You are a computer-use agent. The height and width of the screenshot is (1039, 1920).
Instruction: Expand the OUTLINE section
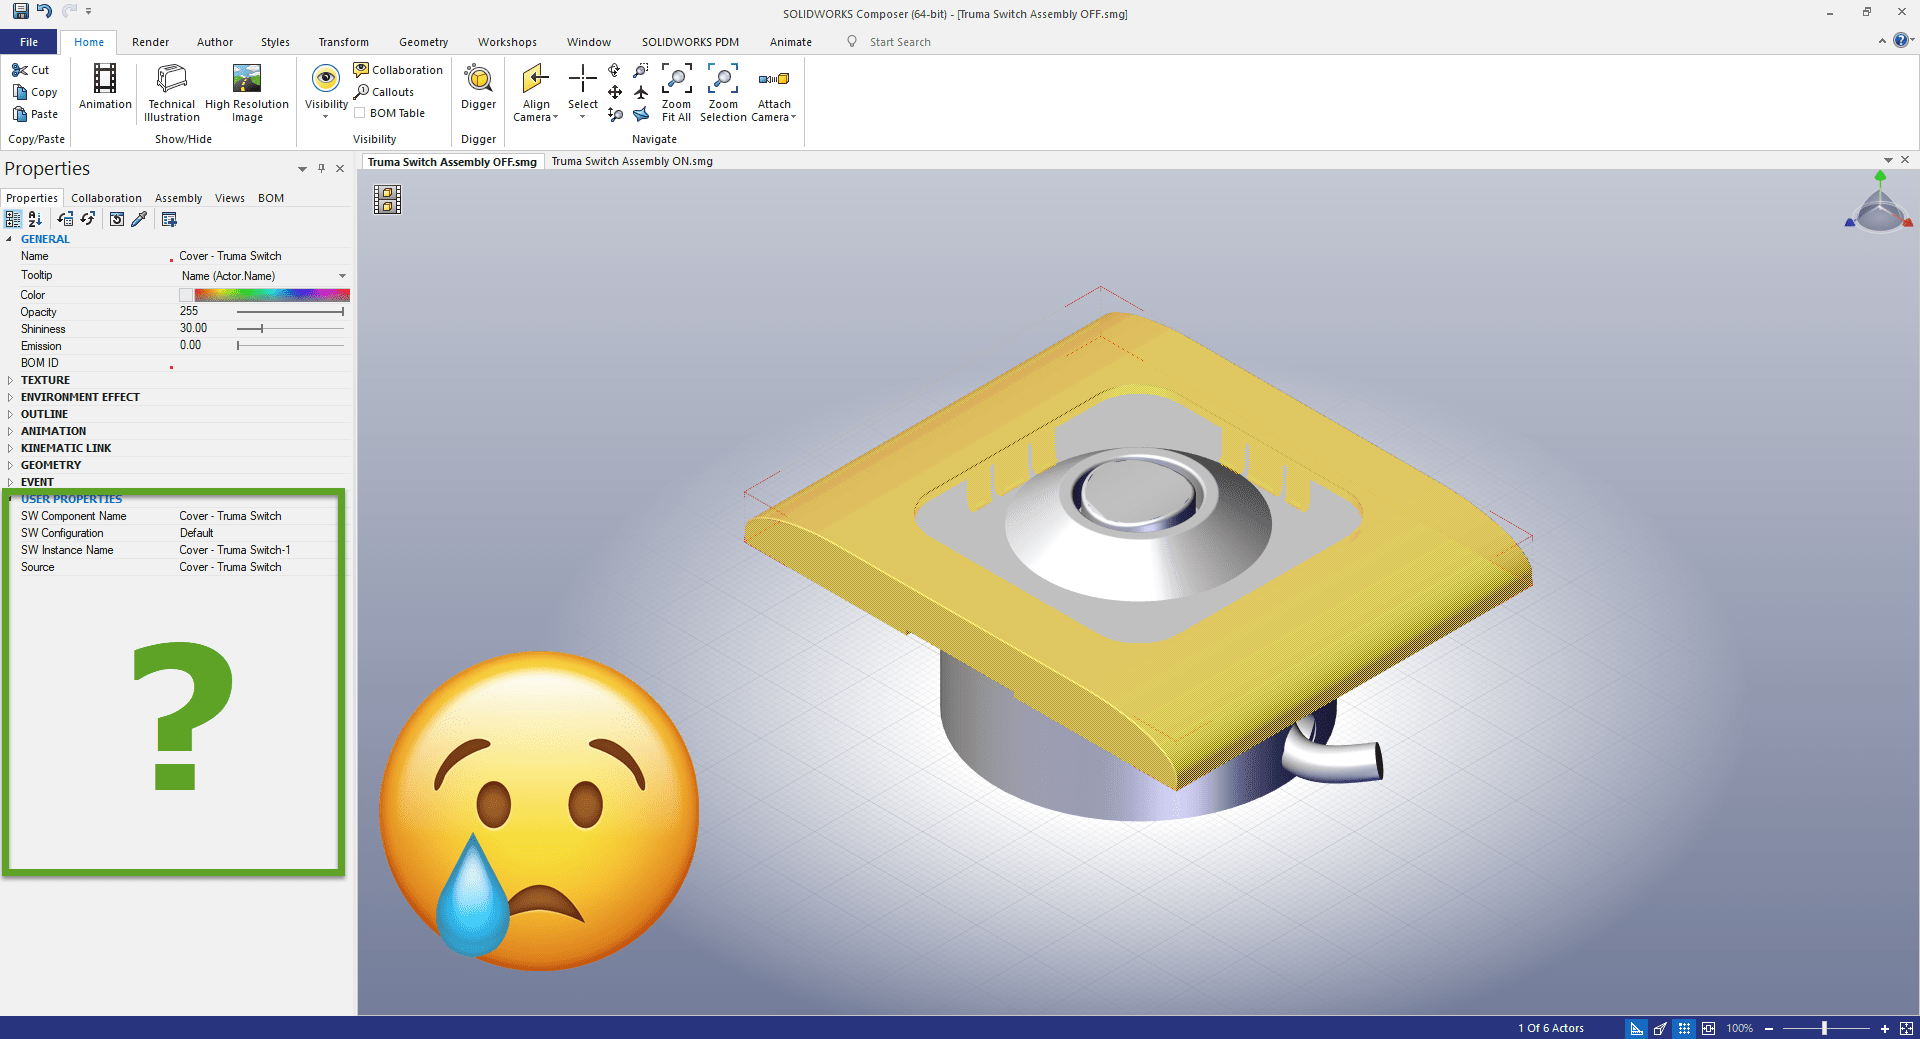click(x=10, y=414)
